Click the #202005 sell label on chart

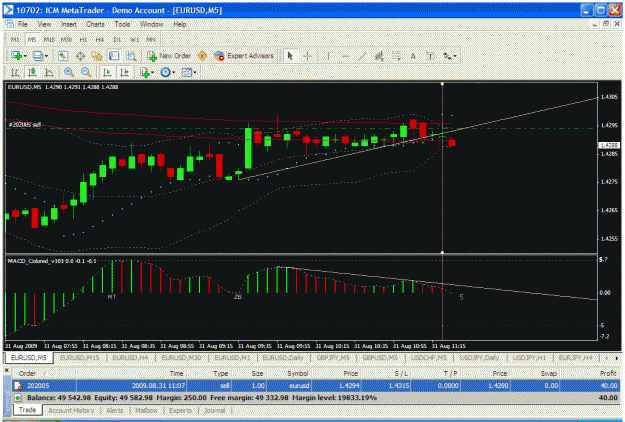pos(24,125)
